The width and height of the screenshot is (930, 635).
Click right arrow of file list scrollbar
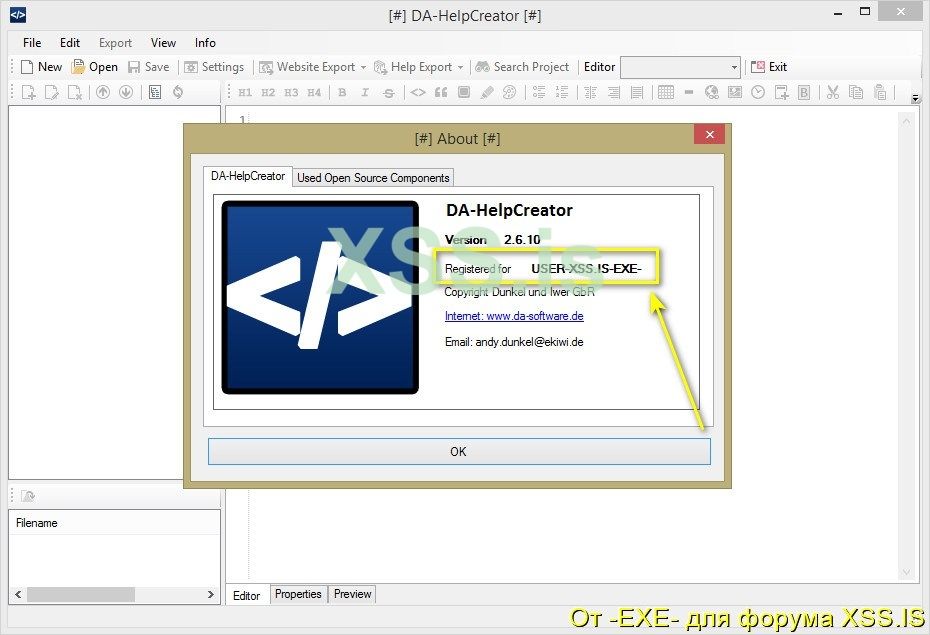click(x=211, y=594)
